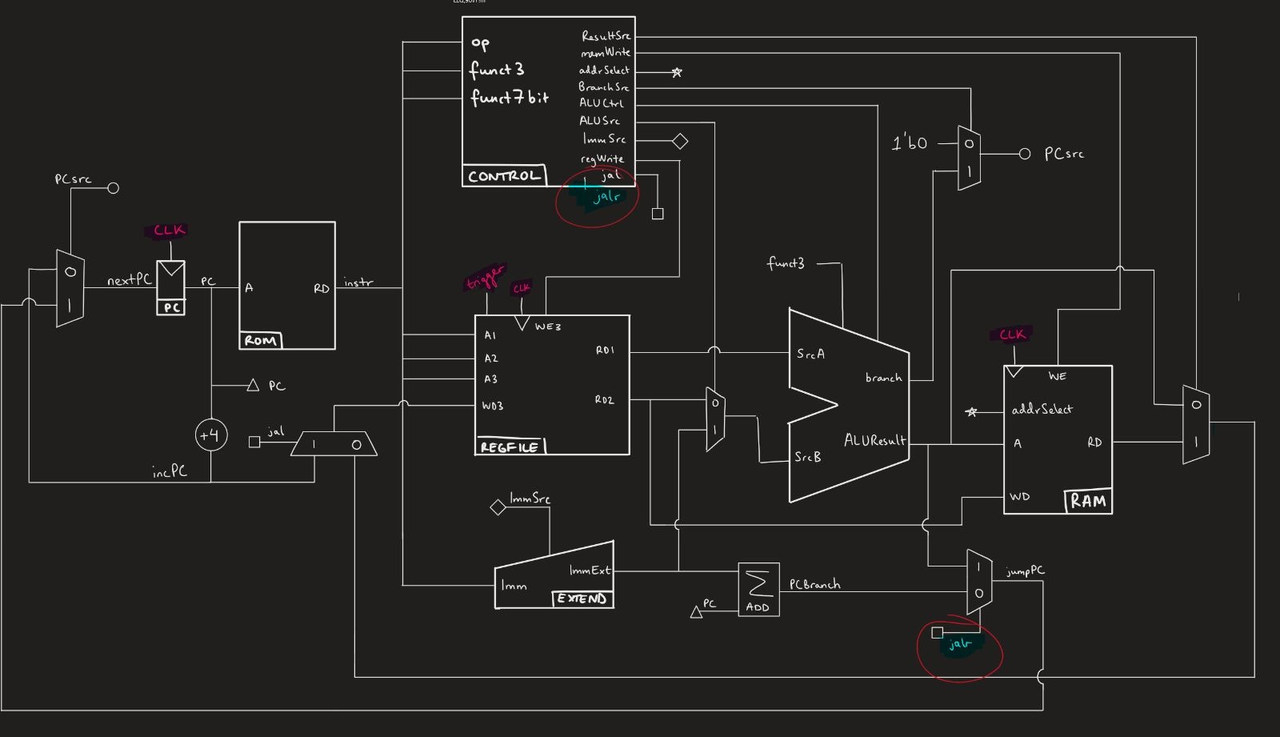This screenshot has width=1280, height=737.
Task: Select the ALUSrc multiplexer before SrcB
Action: pyautogui.click(x=715, y=419)
